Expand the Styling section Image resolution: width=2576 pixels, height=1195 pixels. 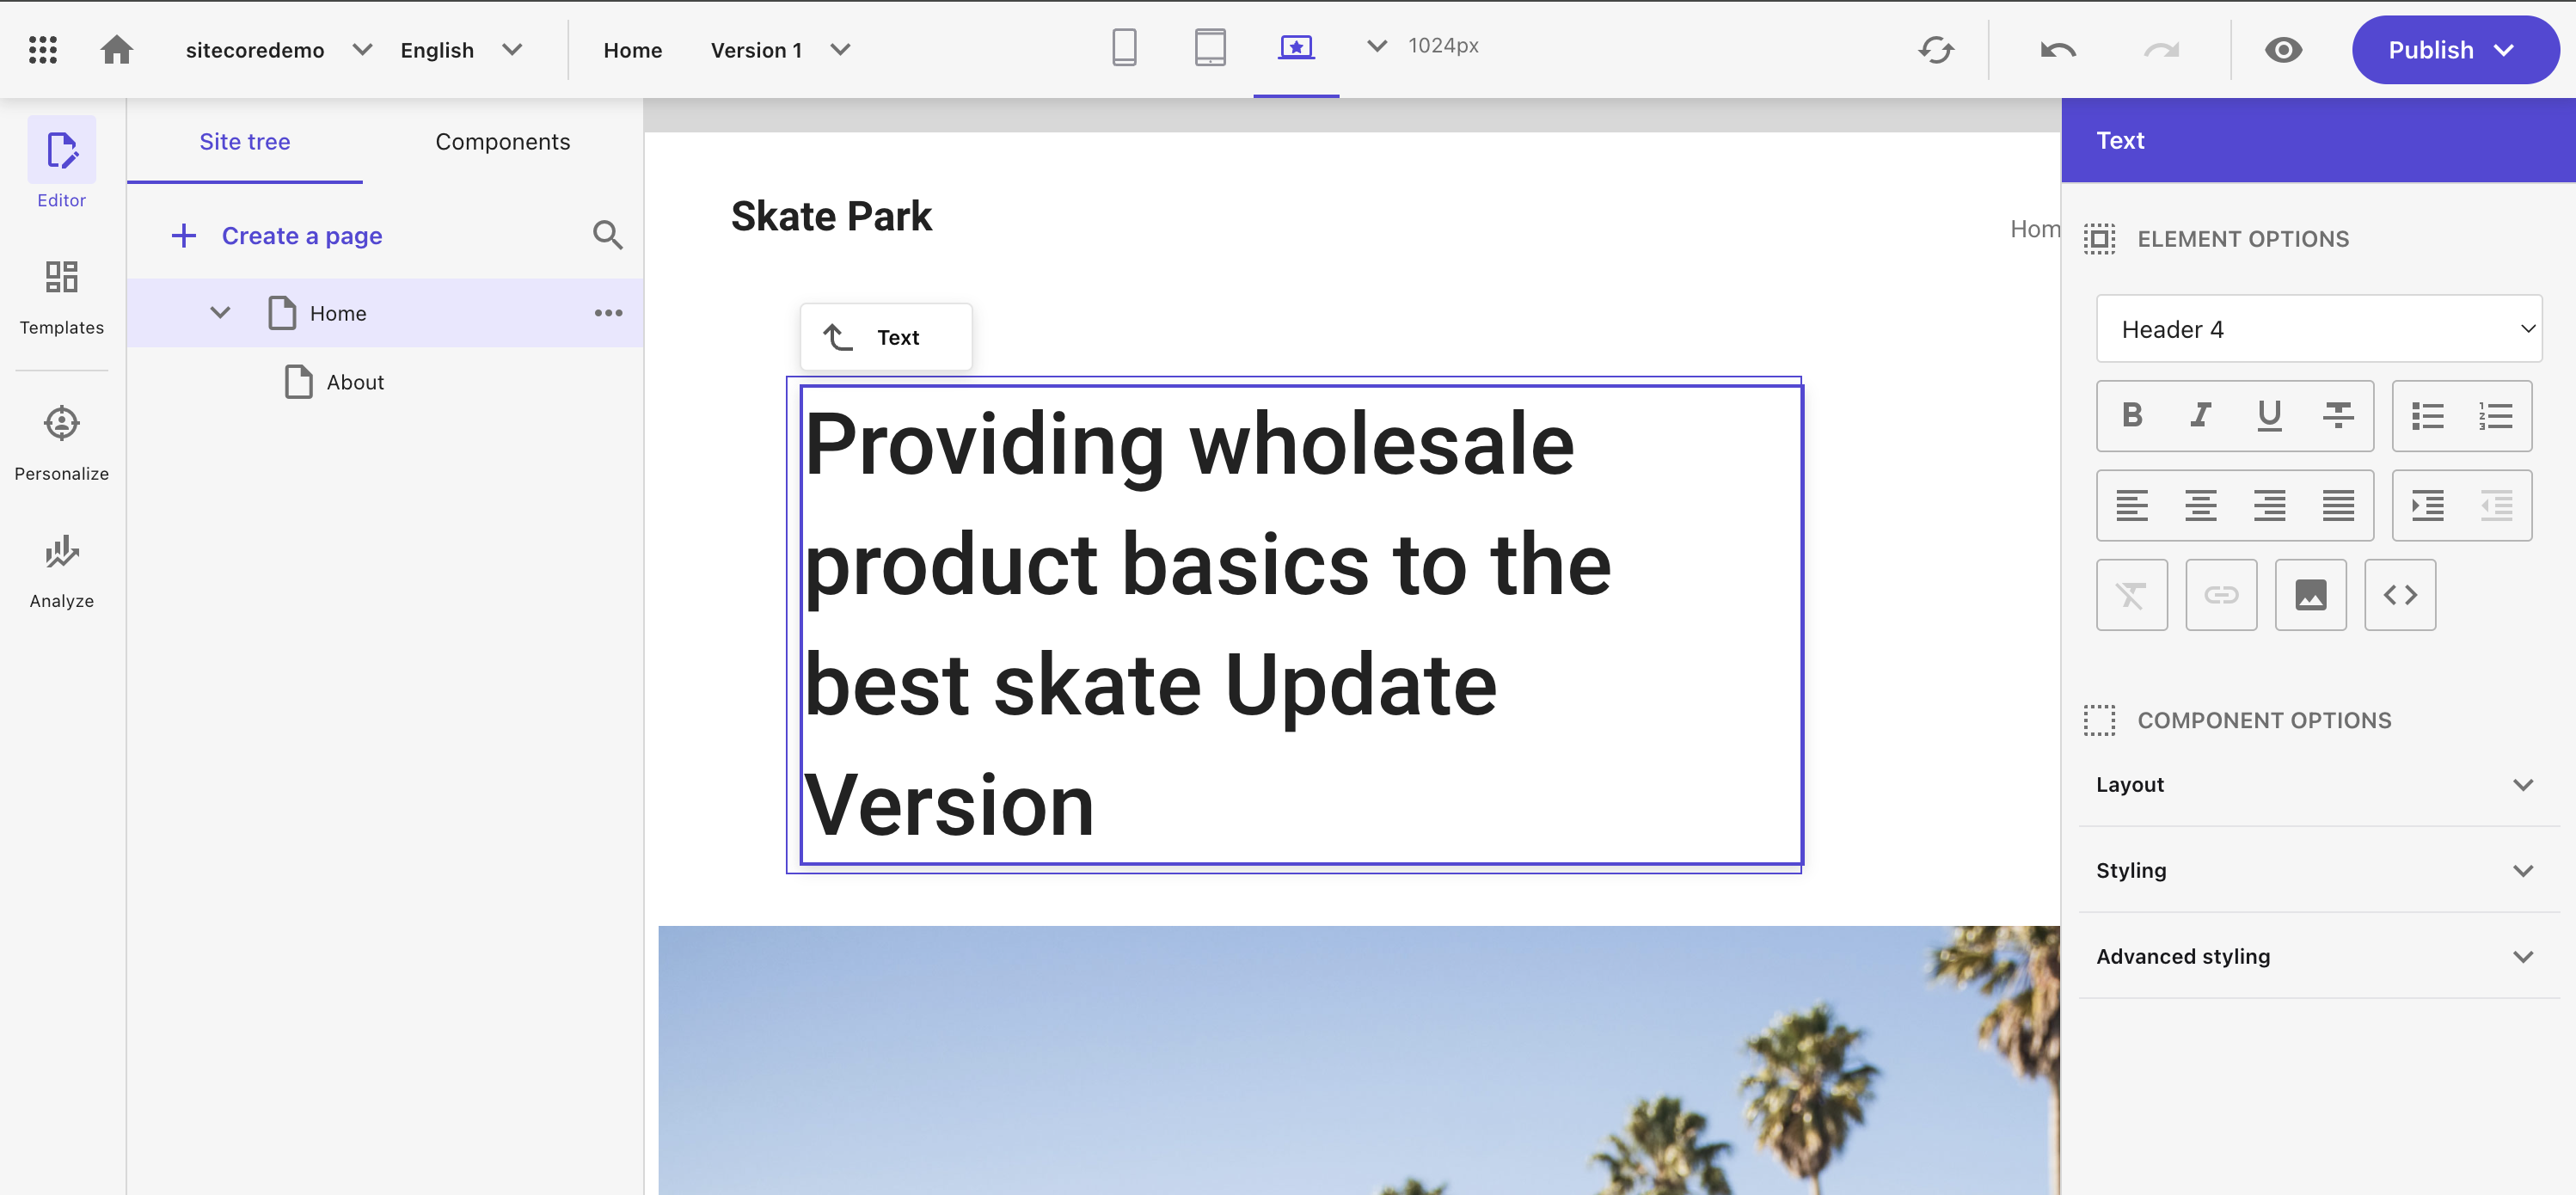2319,871
